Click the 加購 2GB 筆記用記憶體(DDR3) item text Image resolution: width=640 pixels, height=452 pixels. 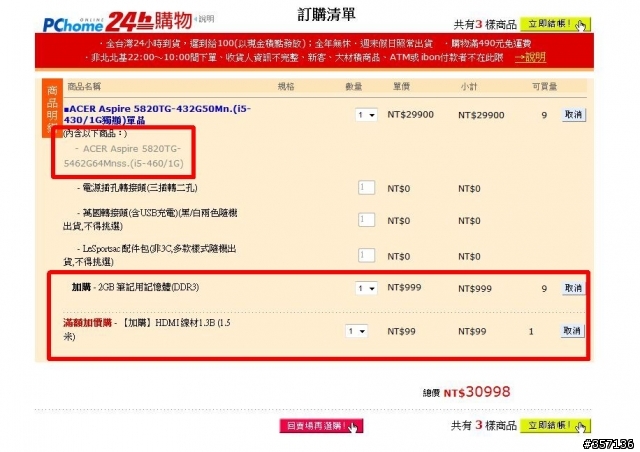coord(136,287)
